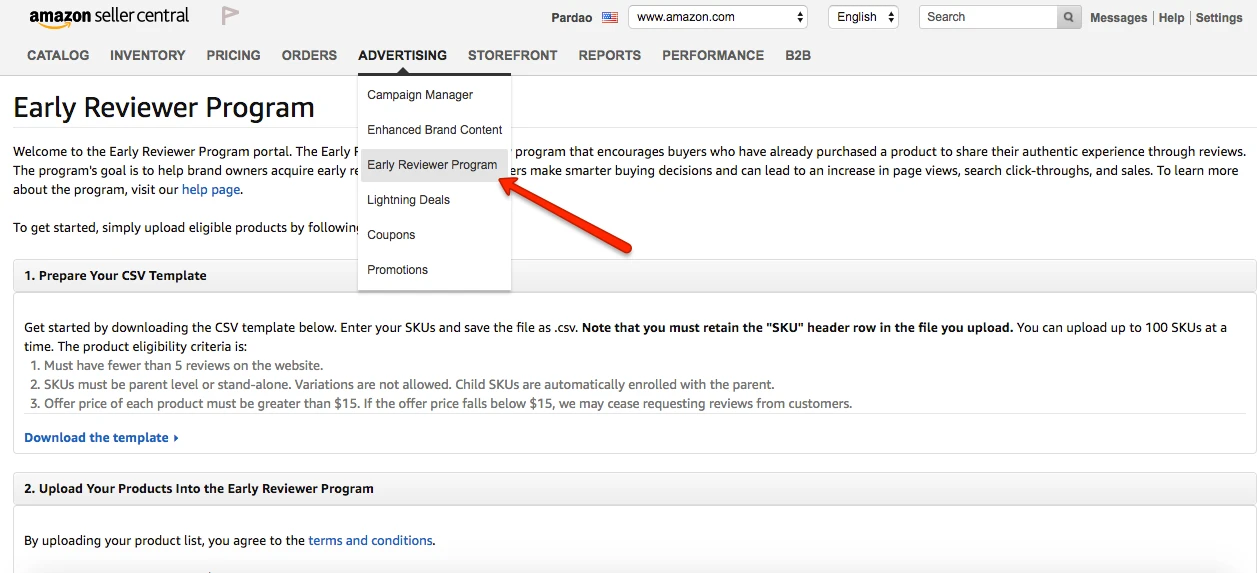Click the 'Offer price of each product' criterion
This screenshot has width=1257, height=573.
[447, 403]
